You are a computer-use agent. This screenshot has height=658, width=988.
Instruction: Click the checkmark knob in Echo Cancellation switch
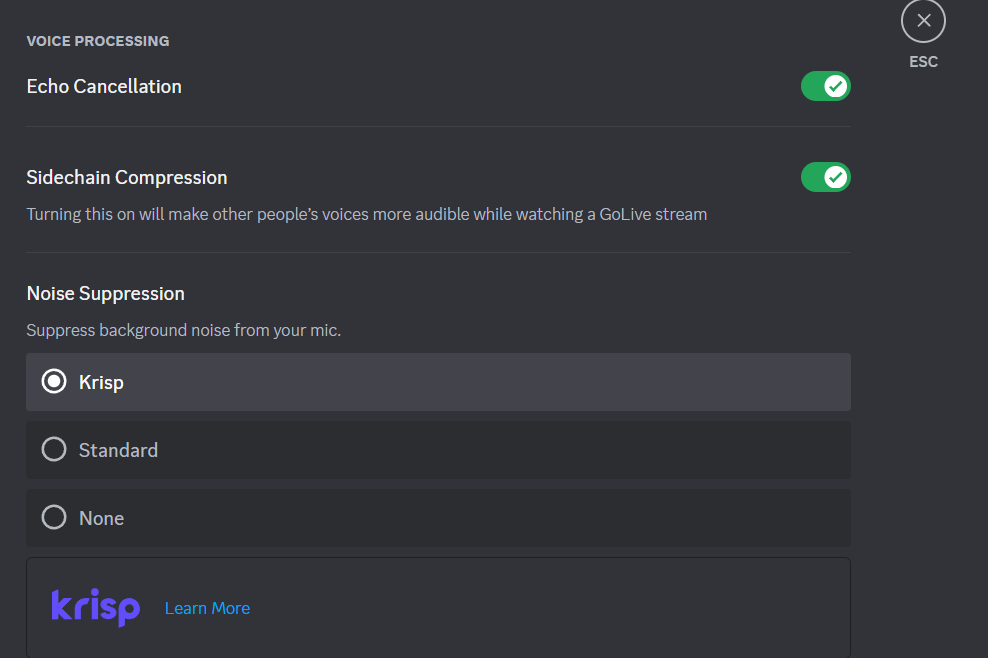click(836, 87)
